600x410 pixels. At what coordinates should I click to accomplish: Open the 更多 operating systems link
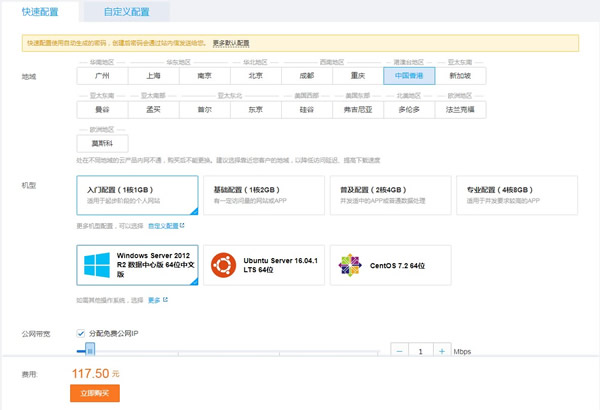coord(156,299)
